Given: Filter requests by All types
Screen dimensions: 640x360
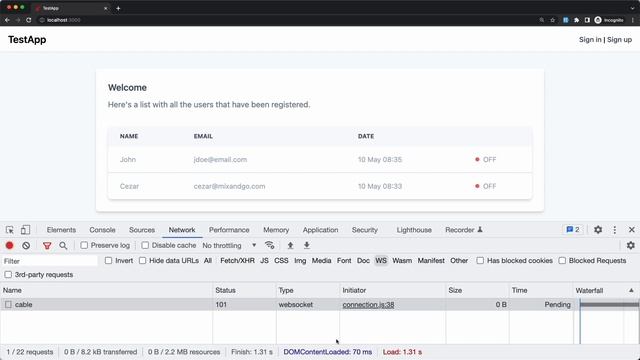Looking at the screenshot, I should [208, 260].
